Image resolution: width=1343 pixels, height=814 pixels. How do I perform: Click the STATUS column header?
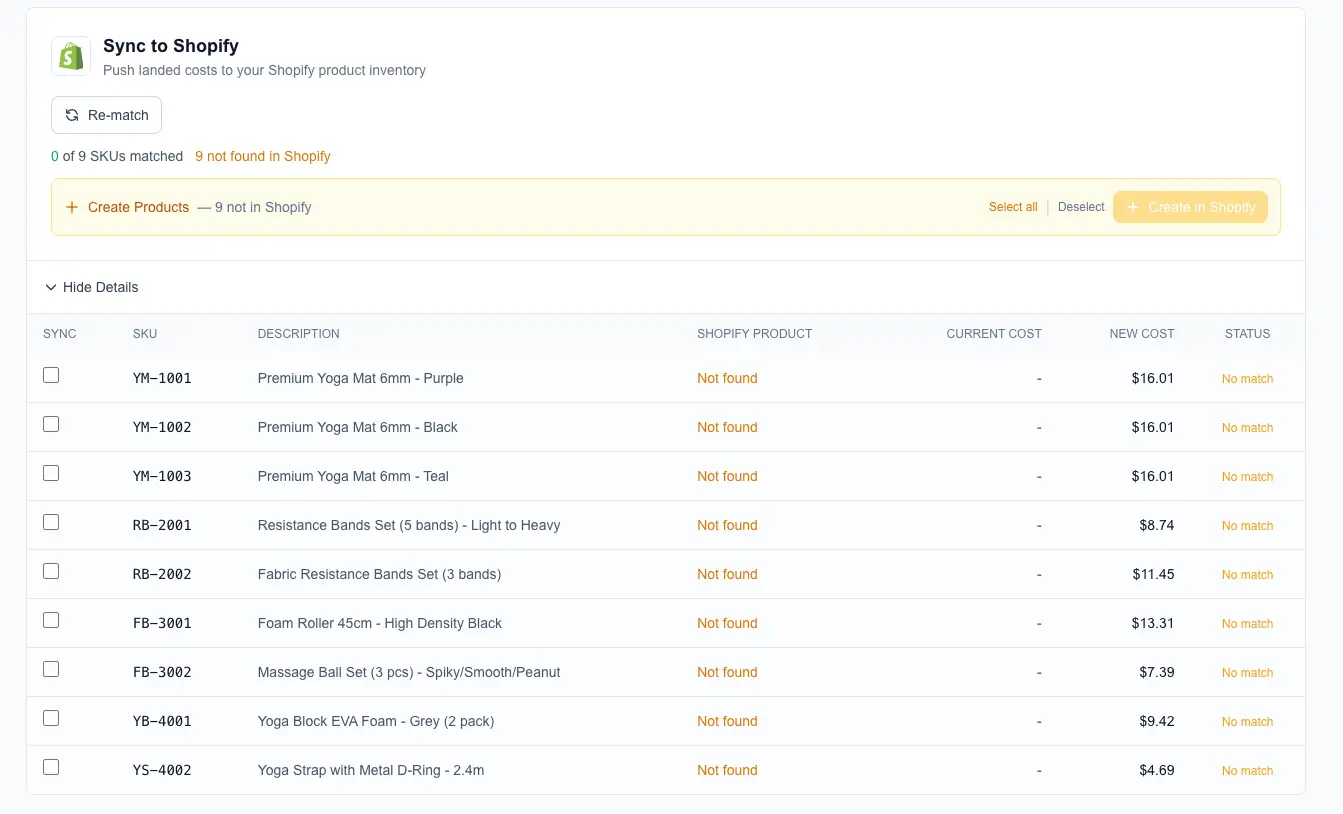click(1247, 334)
